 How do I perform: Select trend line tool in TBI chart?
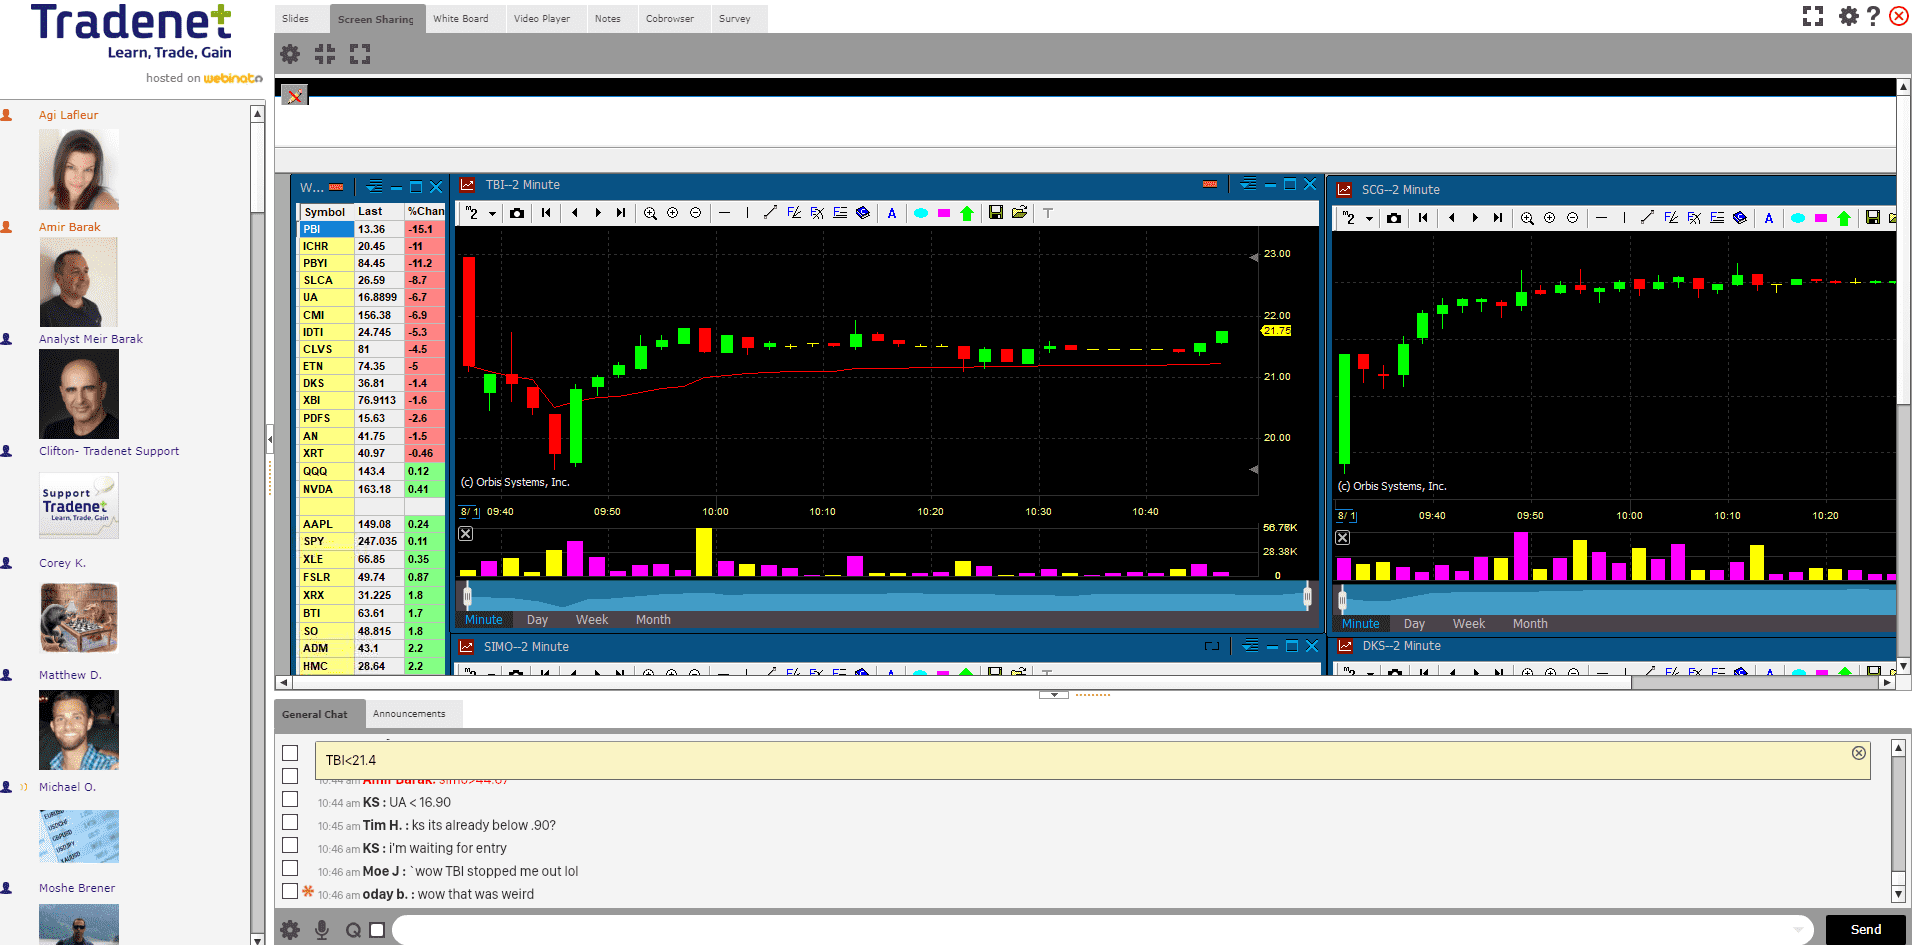tap(770, 213)
